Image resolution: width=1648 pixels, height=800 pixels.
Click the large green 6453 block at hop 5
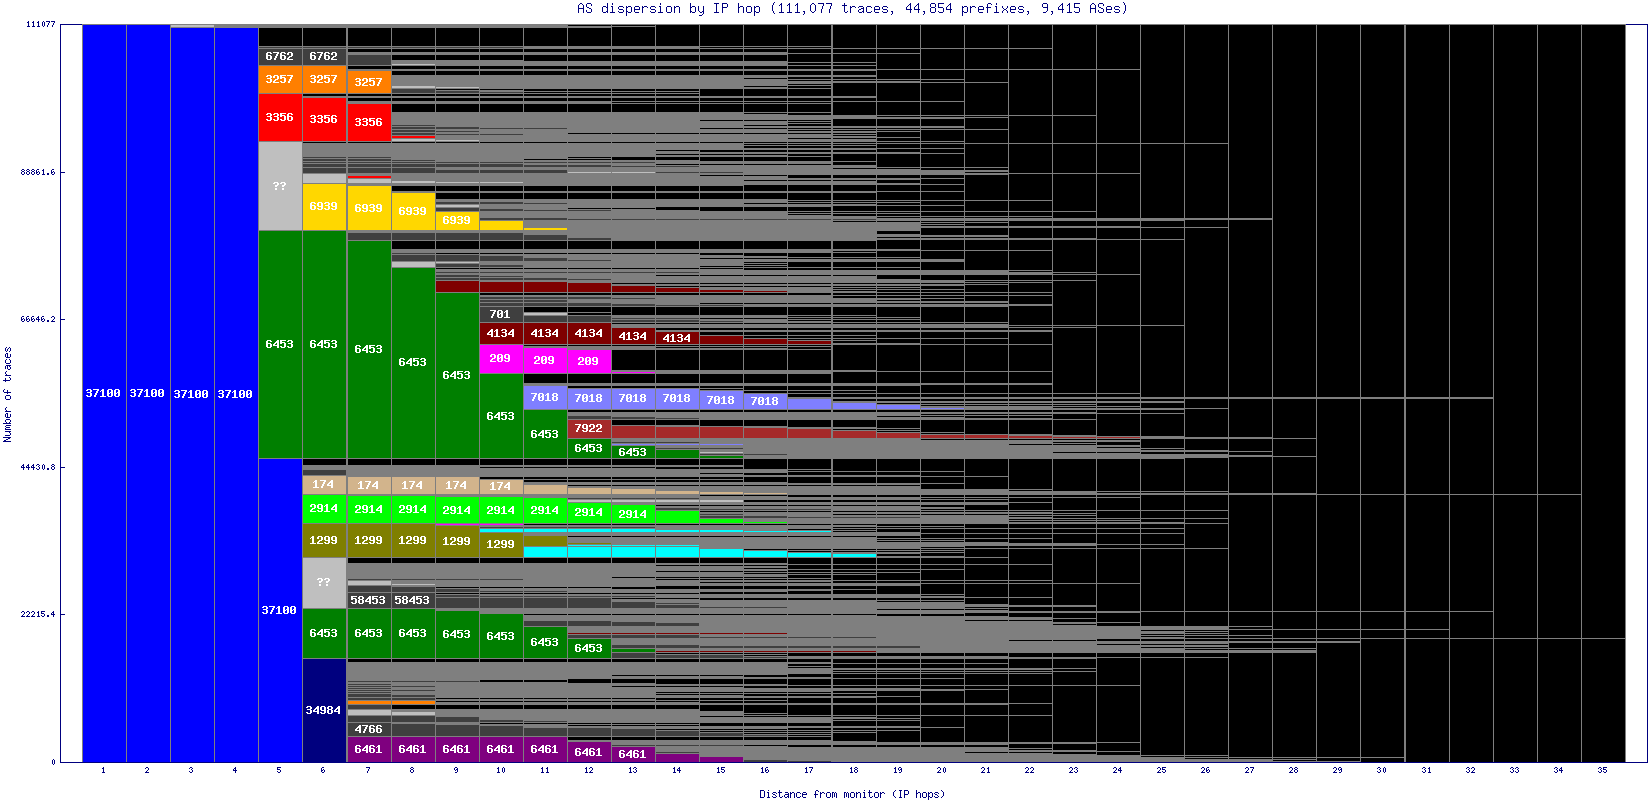click(x=280, y=344)
